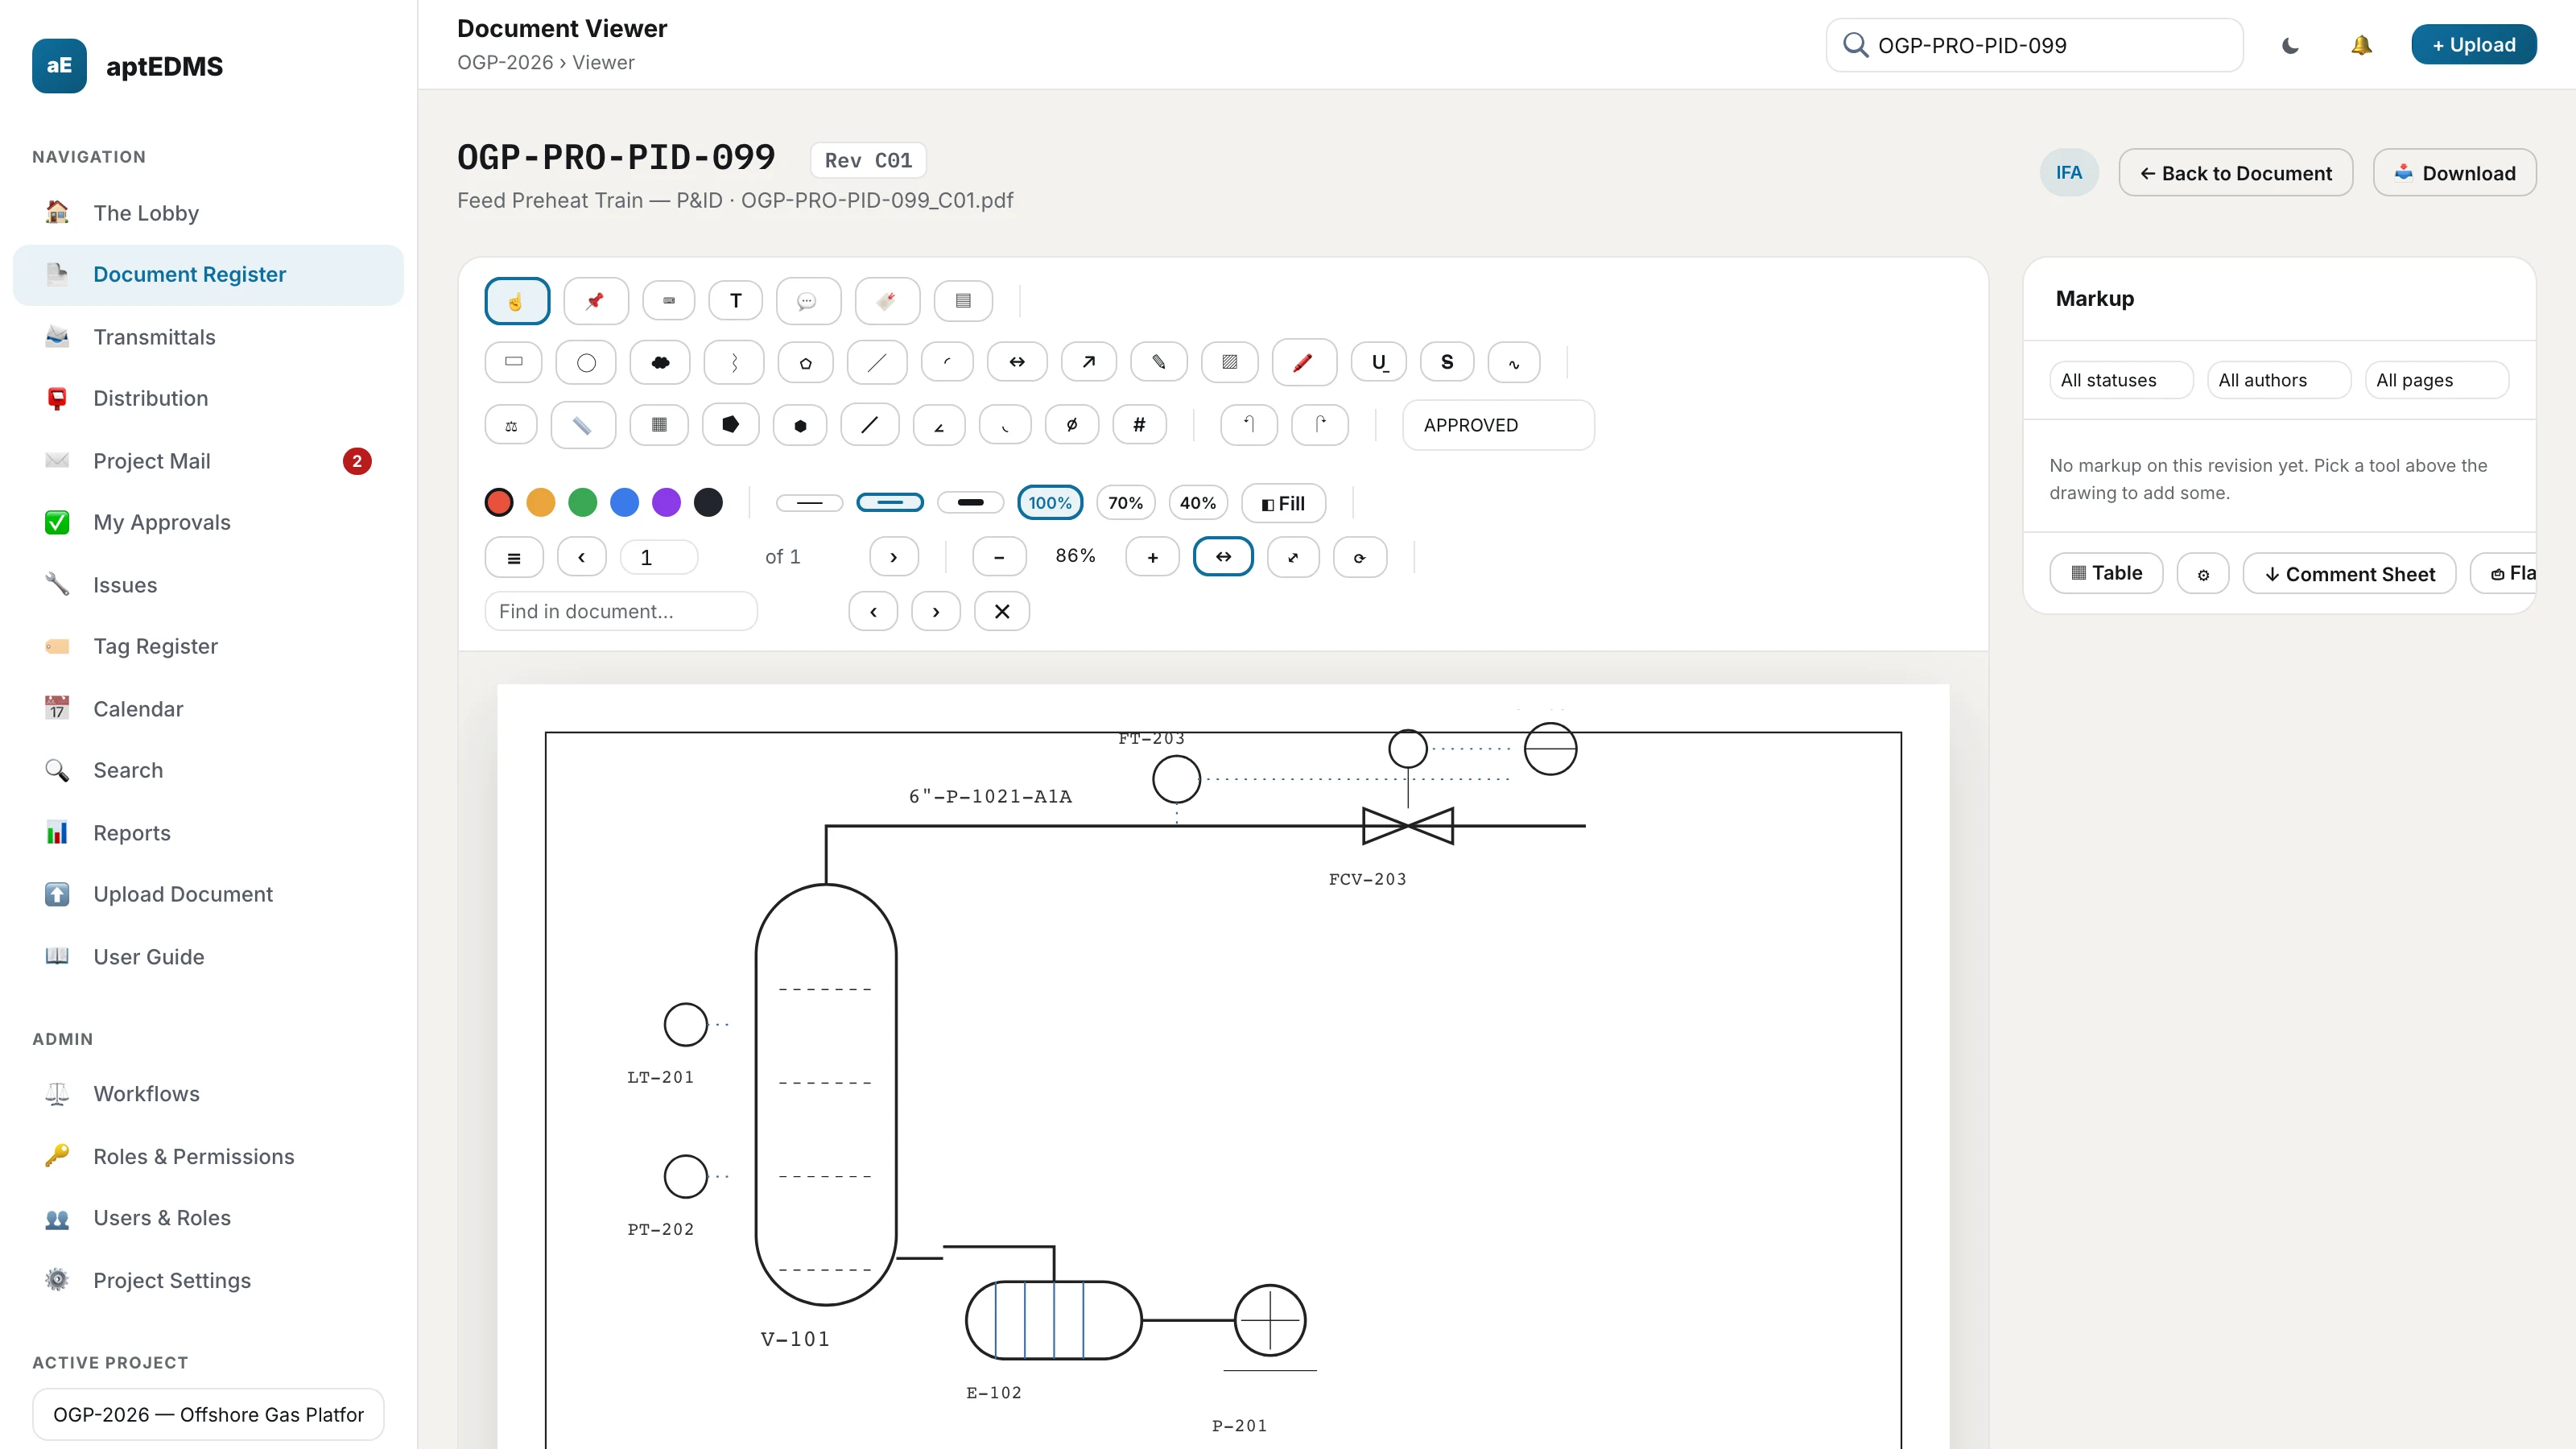Click the + Upload button
This screenshot has height=1449, width=2576.
point(2474,45)
